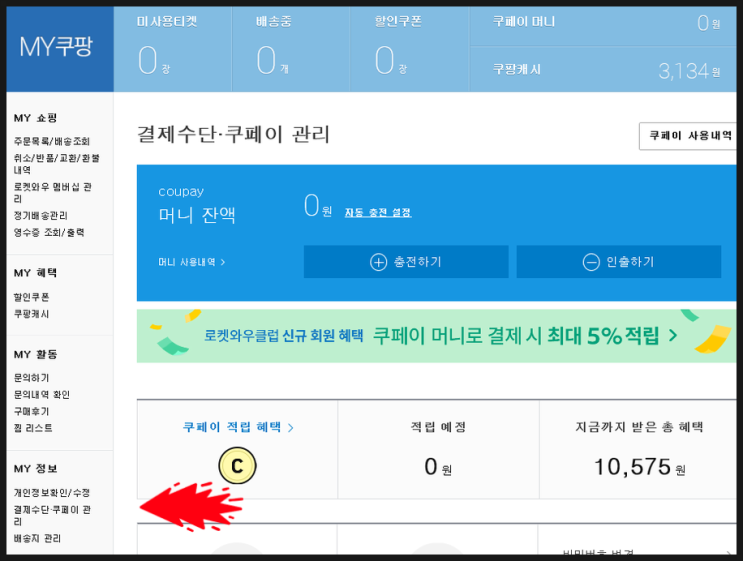
Task: Click the 결제수단·쿠페이 관리 page title
Action: [233, 134]
